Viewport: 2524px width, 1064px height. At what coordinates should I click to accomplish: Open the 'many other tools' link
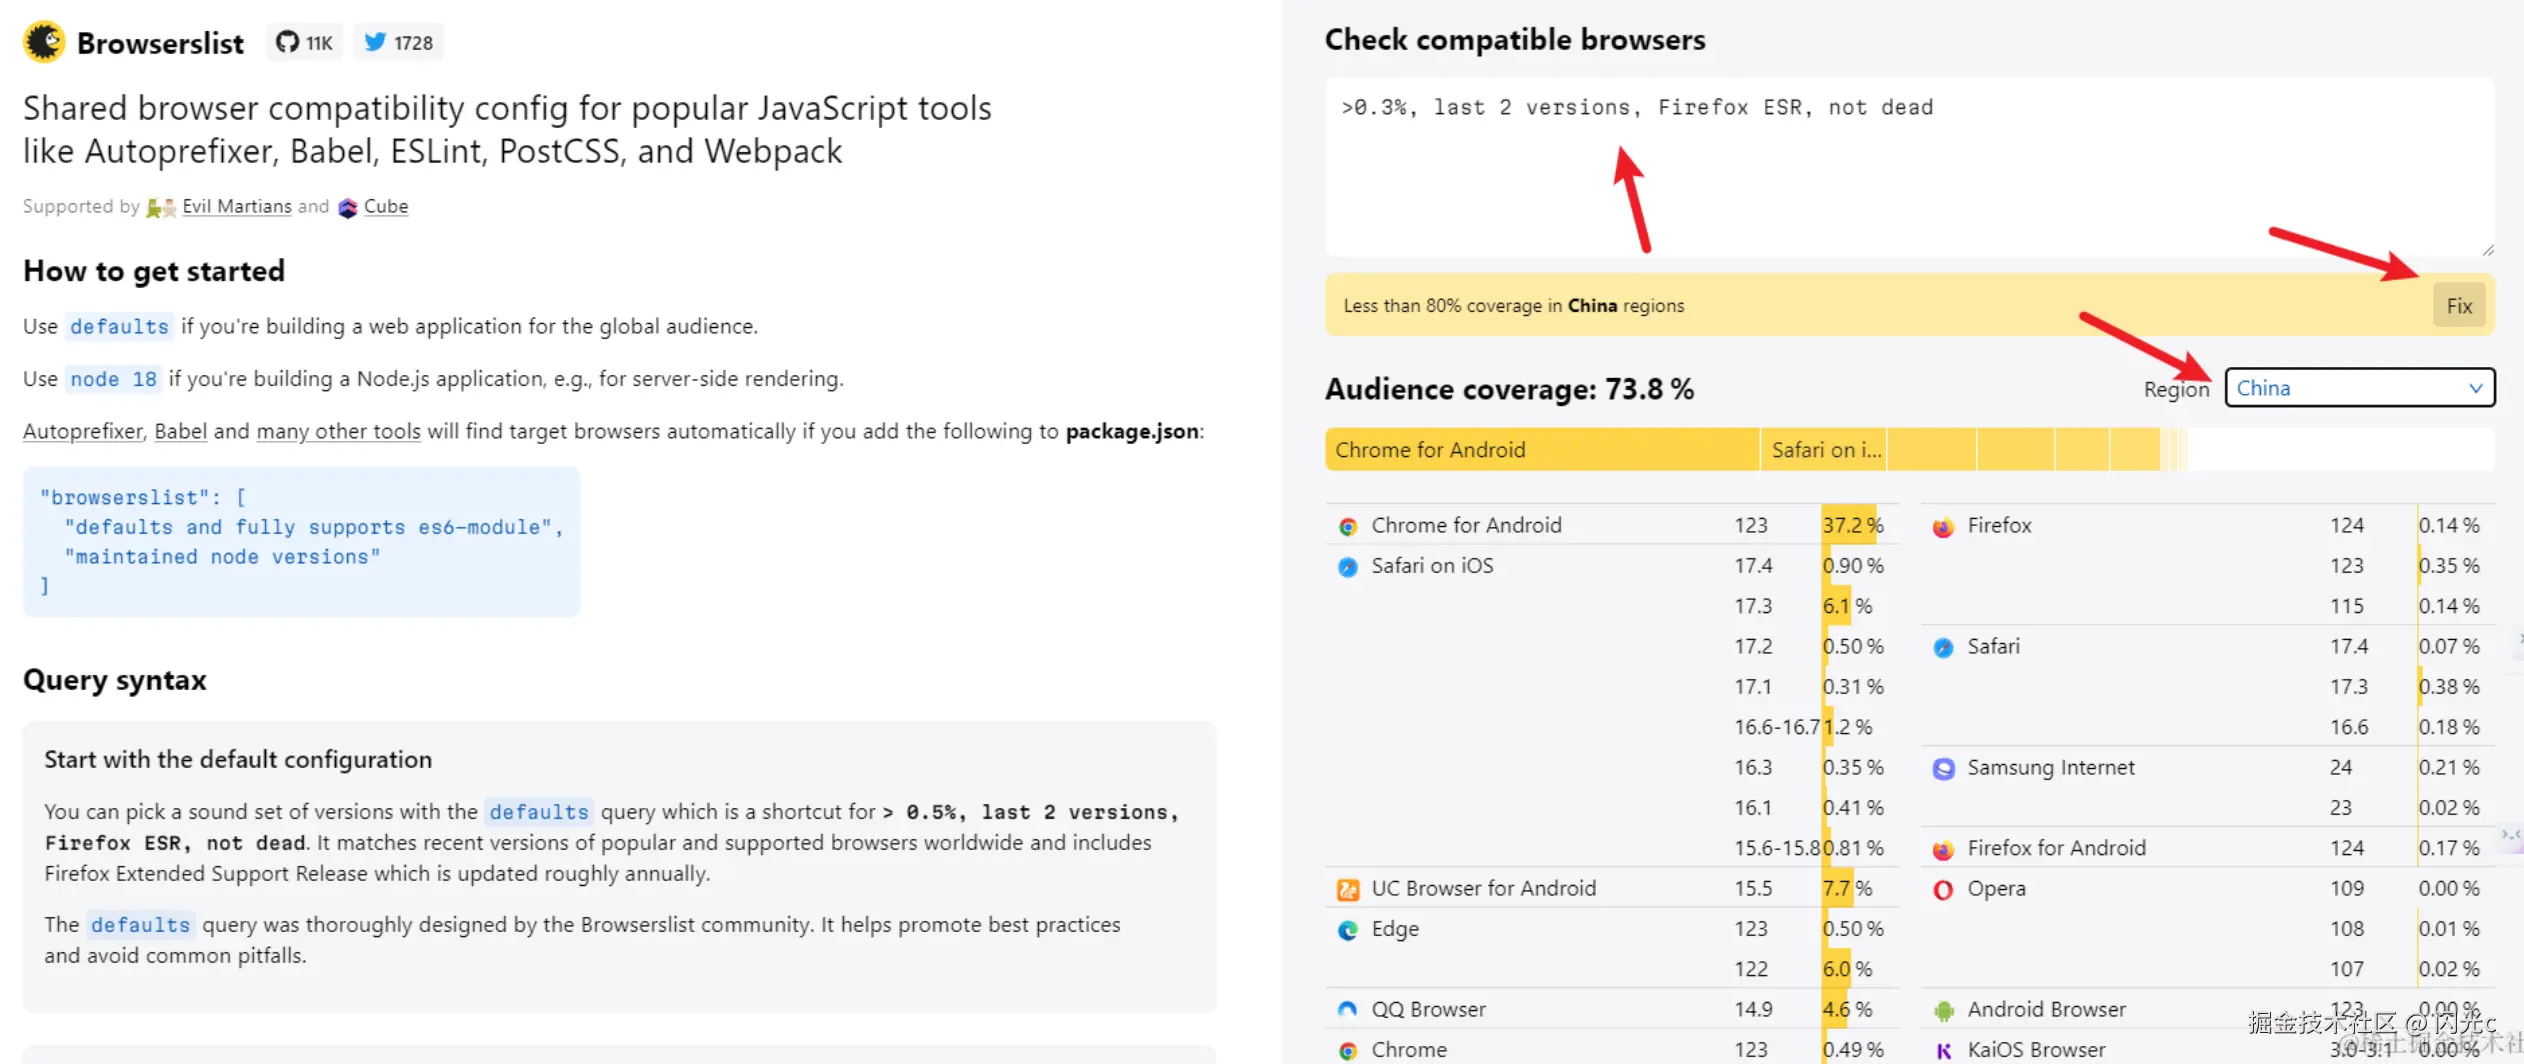338,431
